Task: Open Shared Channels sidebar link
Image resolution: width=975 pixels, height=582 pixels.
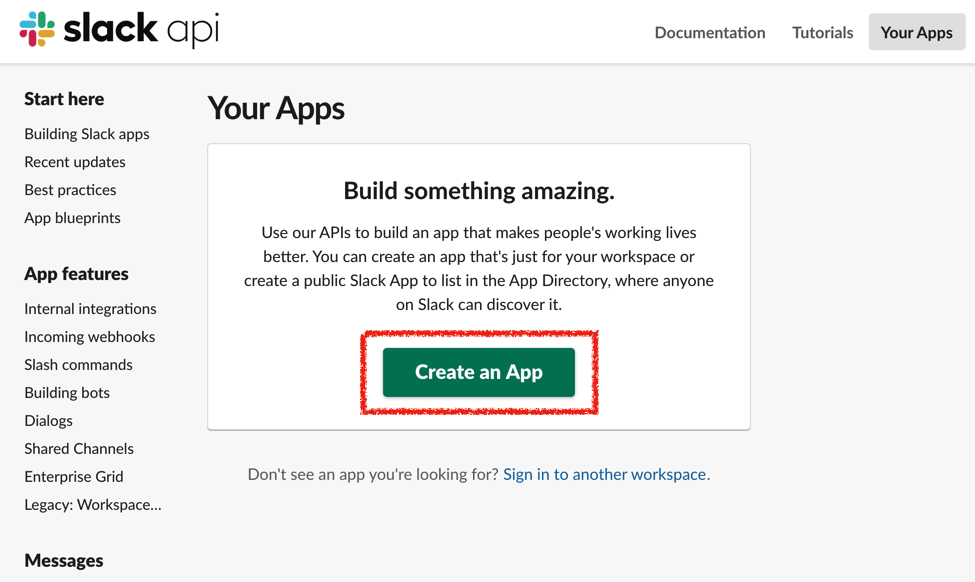Action: [79, 448]
